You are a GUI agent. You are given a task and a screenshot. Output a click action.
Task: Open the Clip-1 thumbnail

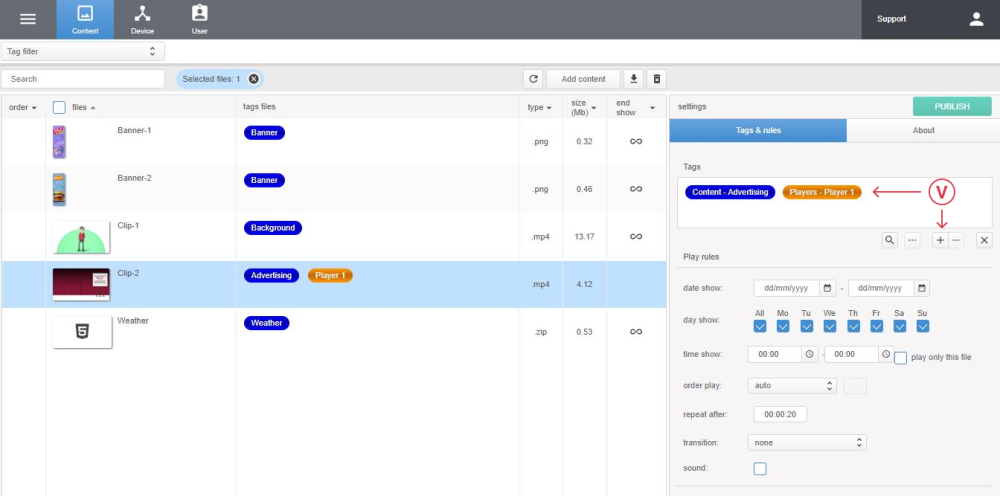81,237
